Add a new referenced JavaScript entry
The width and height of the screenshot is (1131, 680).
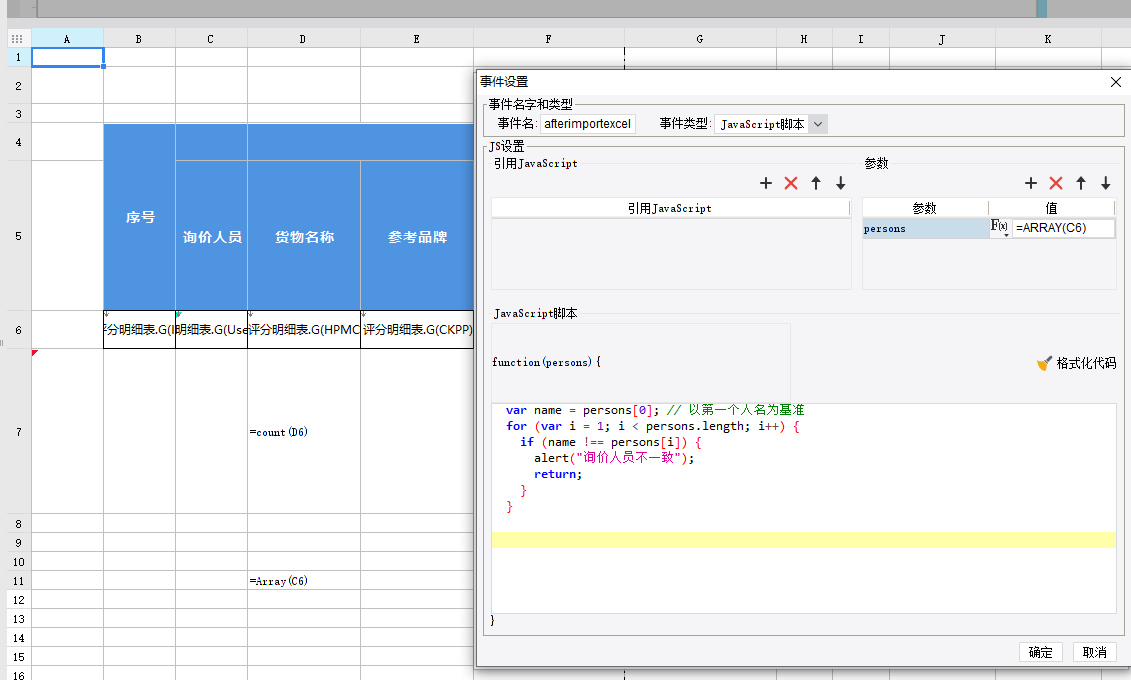[766, 184]
